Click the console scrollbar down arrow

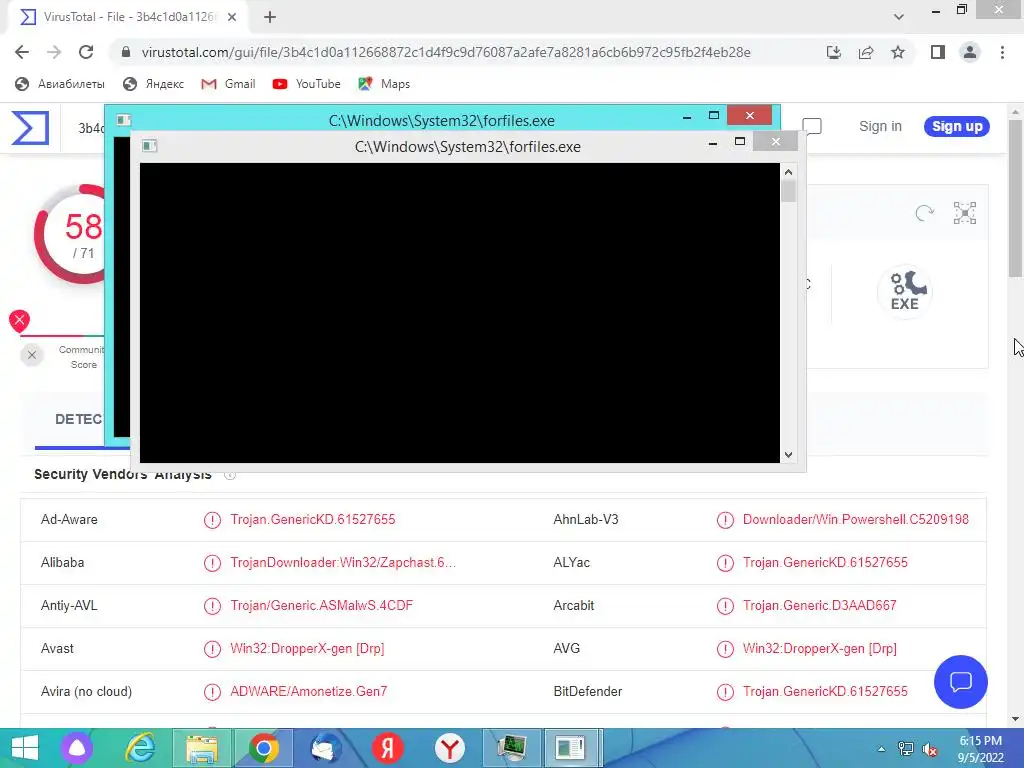click(788, 455)
